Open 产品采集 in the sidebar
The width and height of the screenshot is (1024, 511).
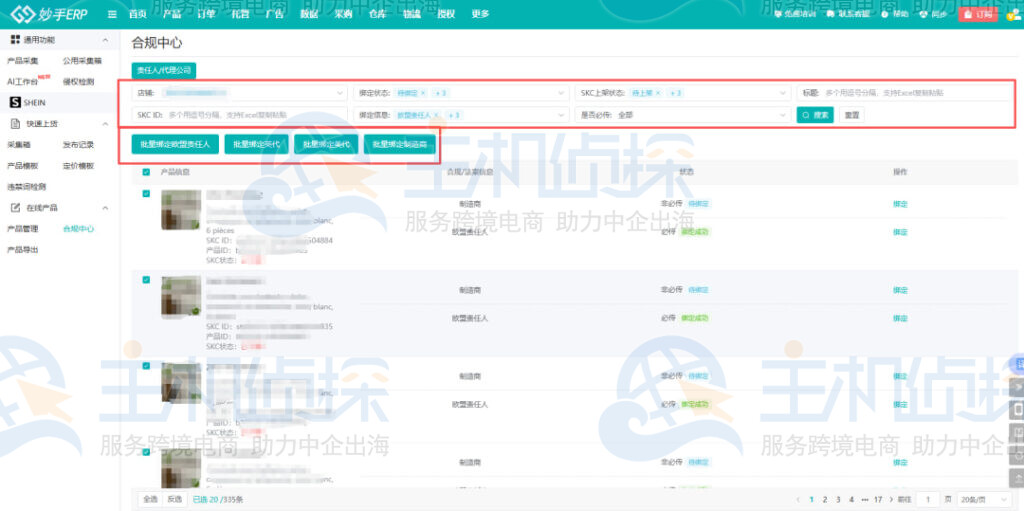tap(22, 61)
